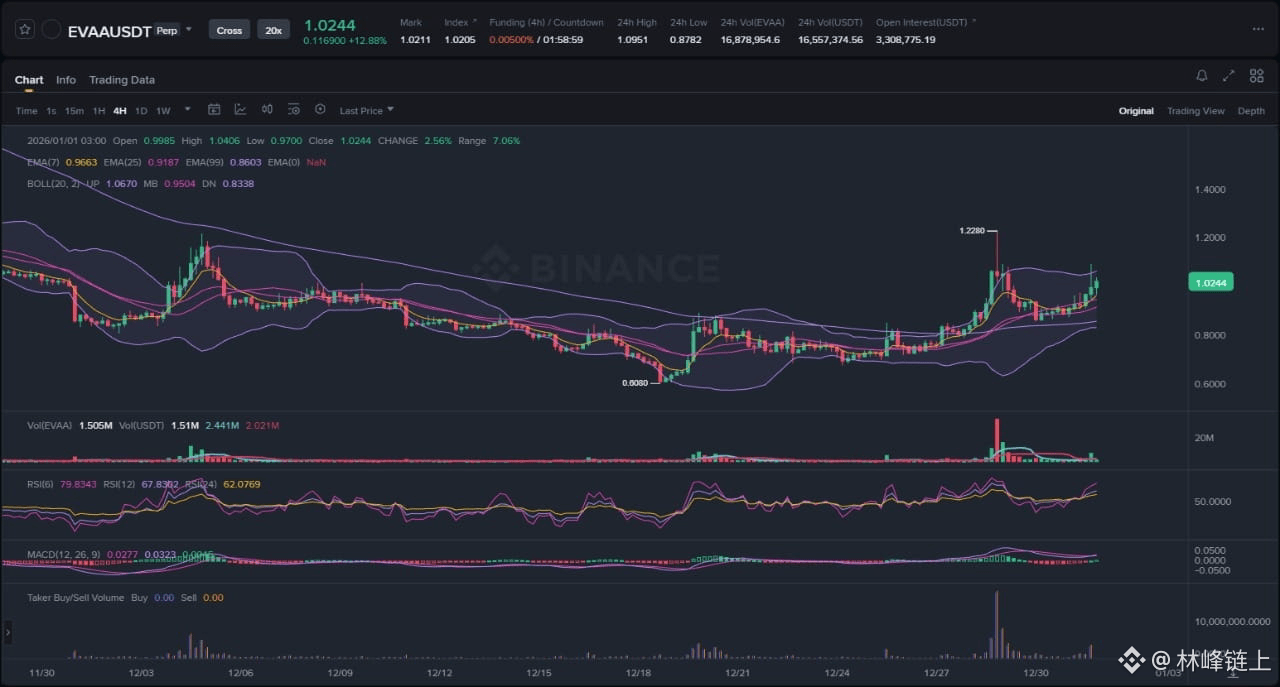Open the candlestick chart type icon
1280x687 pixels.
point(267,110)
